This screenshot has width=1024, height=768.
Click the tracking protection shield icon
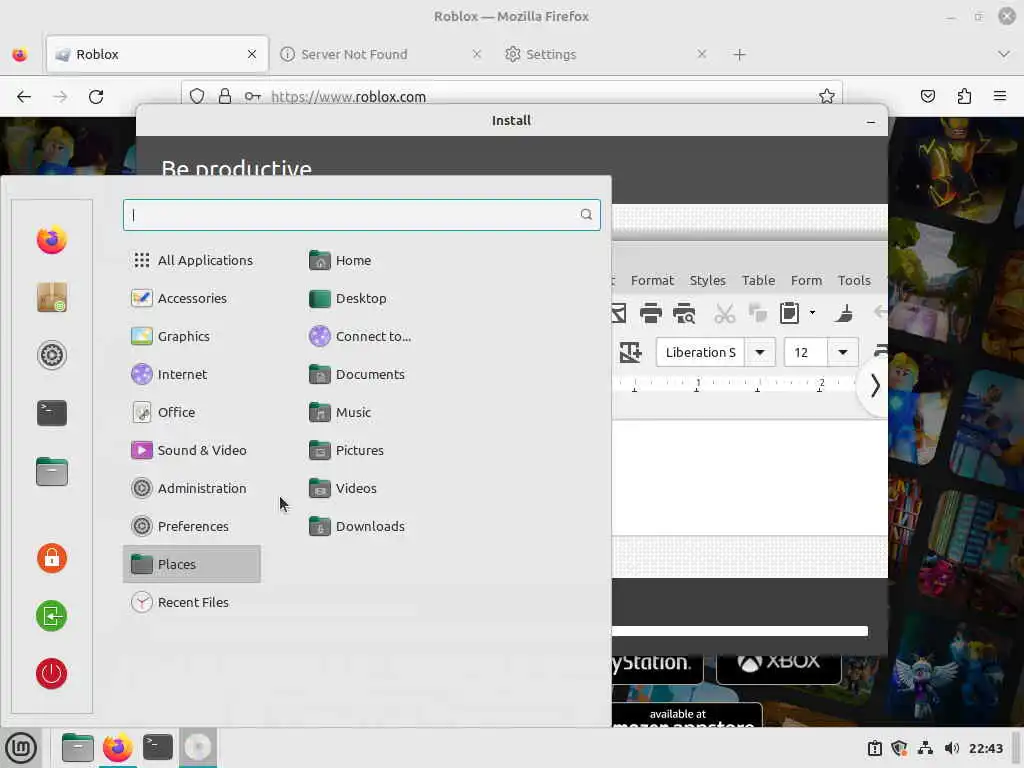point(197,97)
